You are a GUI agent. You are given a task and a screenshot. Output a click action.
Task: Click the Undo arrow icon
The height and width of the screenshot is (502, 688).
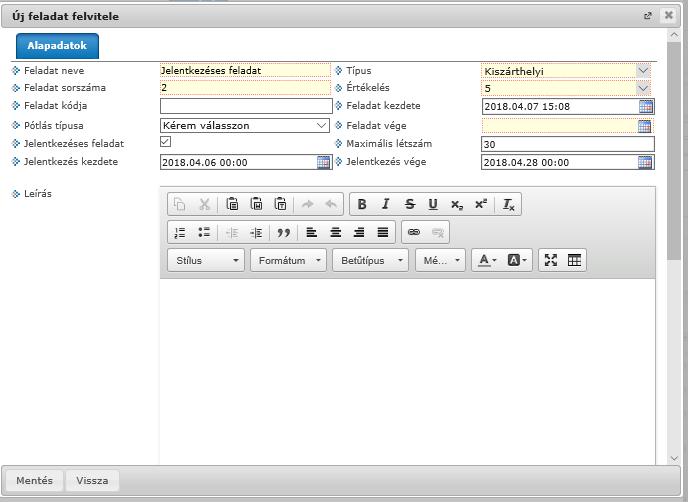pos(331,204)
